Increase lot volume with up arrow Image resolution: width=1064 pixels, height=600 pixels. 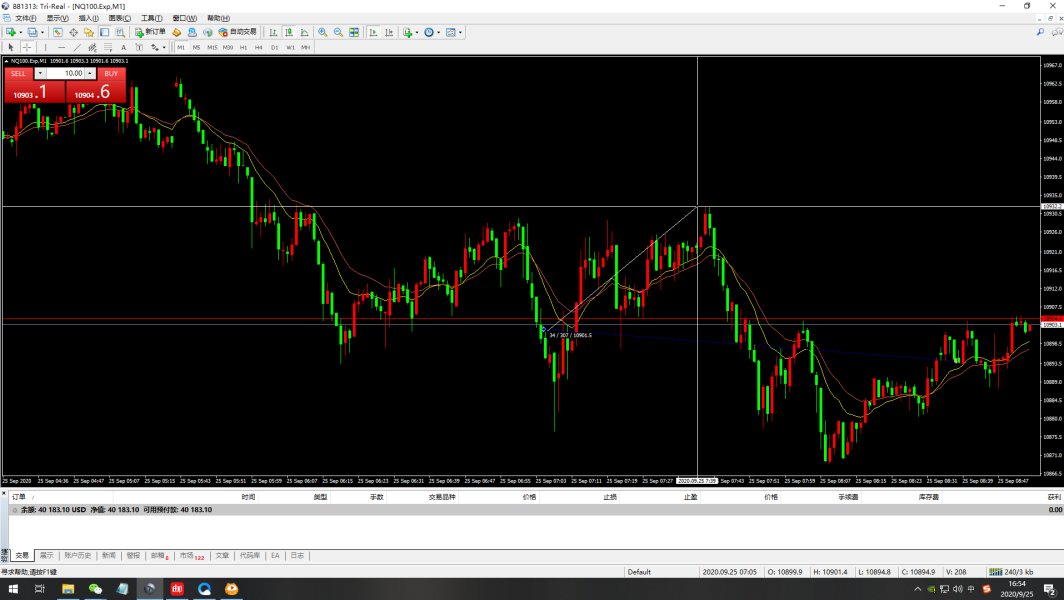90,73
